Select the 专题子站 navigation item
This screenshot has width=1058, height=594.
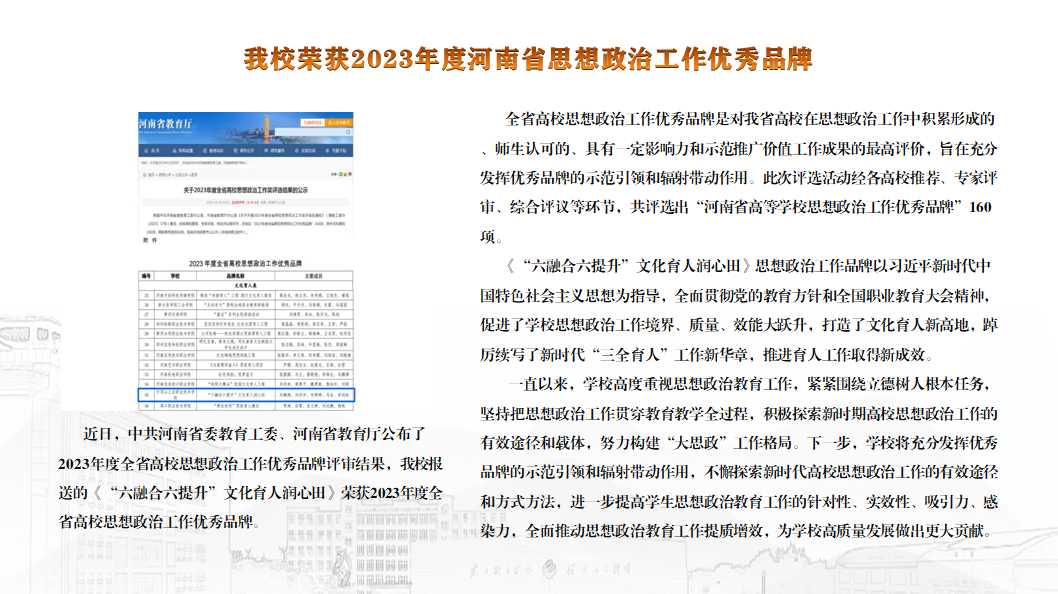[x=339, y=149]
